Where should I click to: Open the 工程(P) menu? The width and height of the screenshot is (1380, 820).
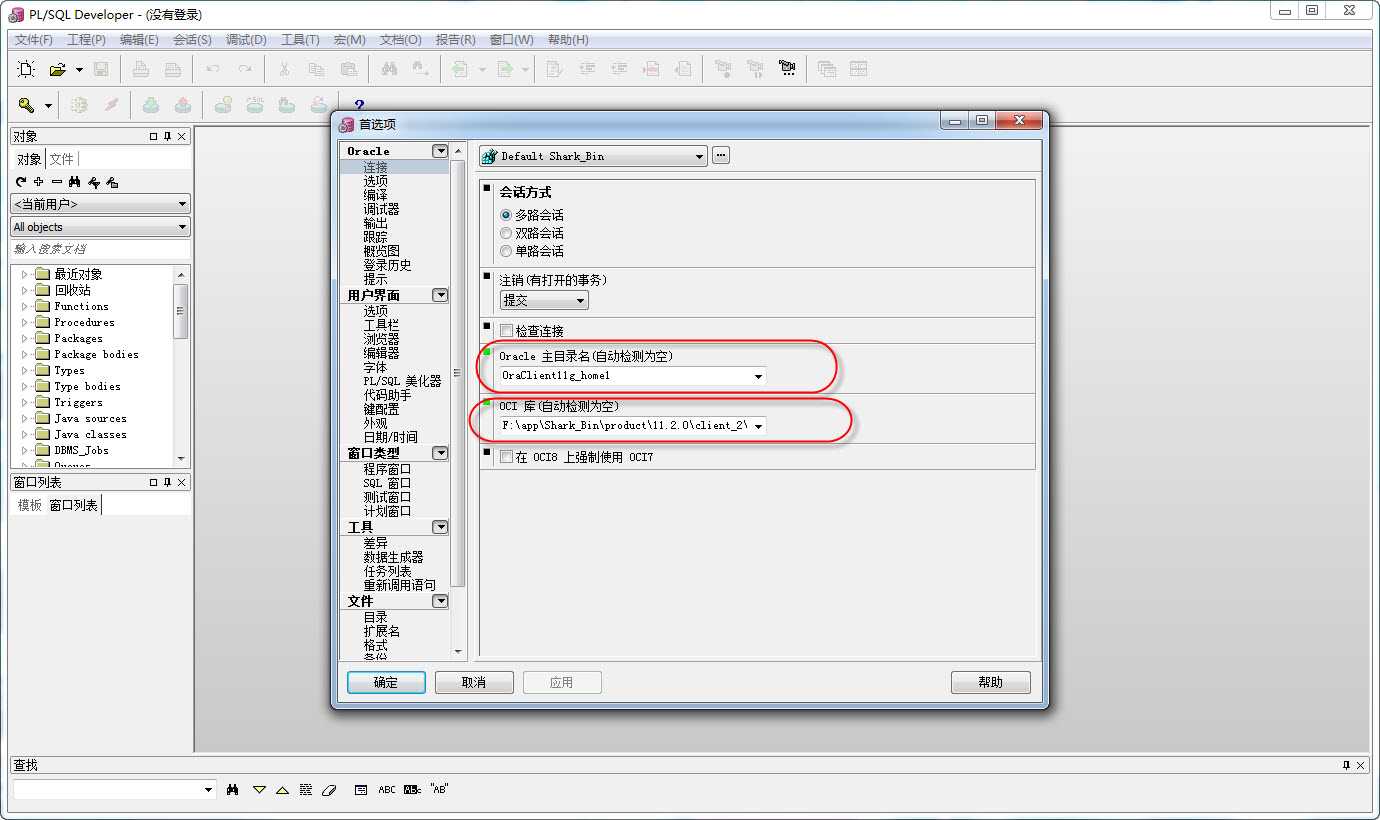(x=86, y=40)
